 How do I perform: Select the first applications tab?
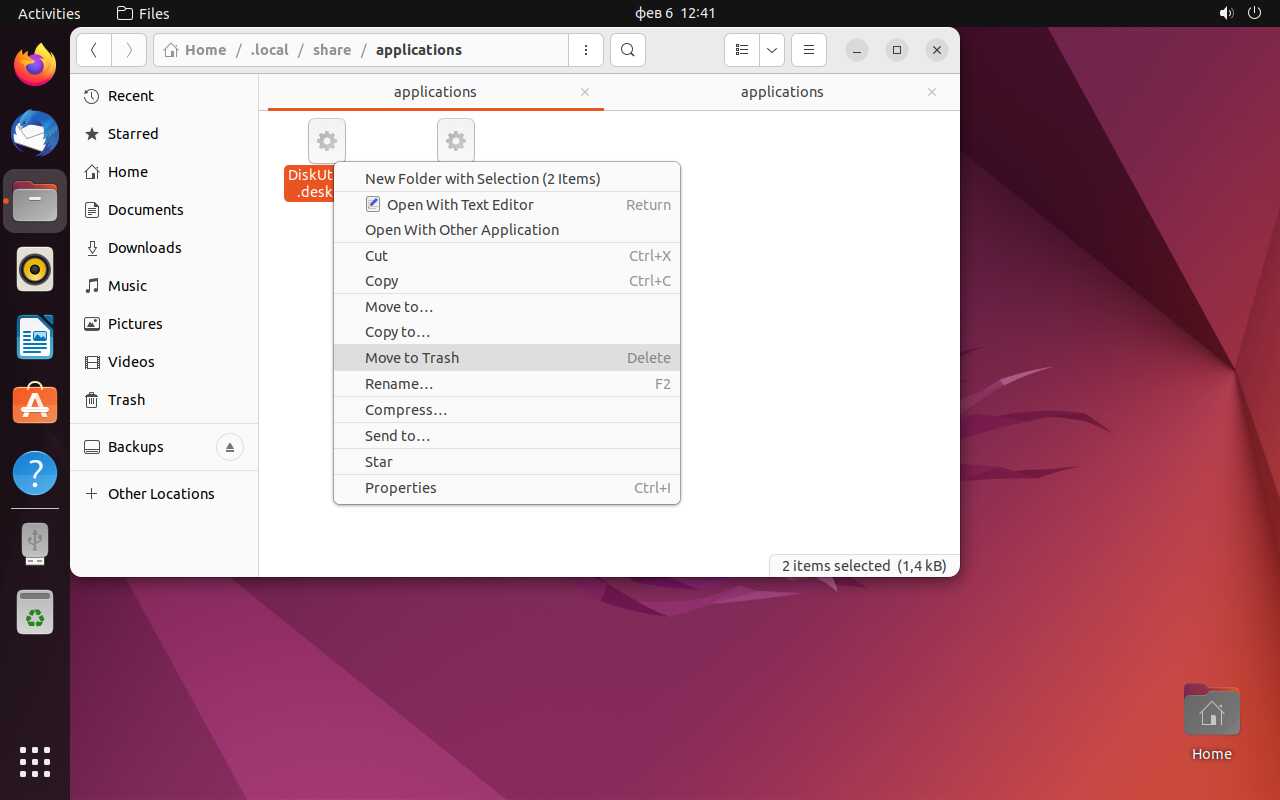pos(435,92)
